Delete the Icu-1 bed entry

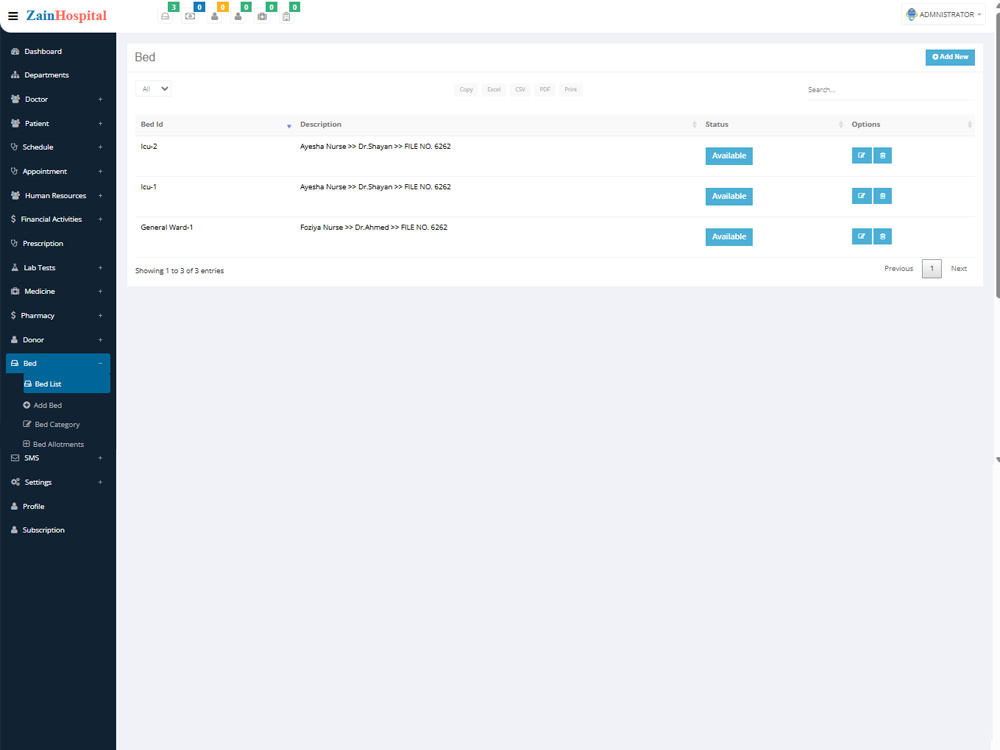883,196
